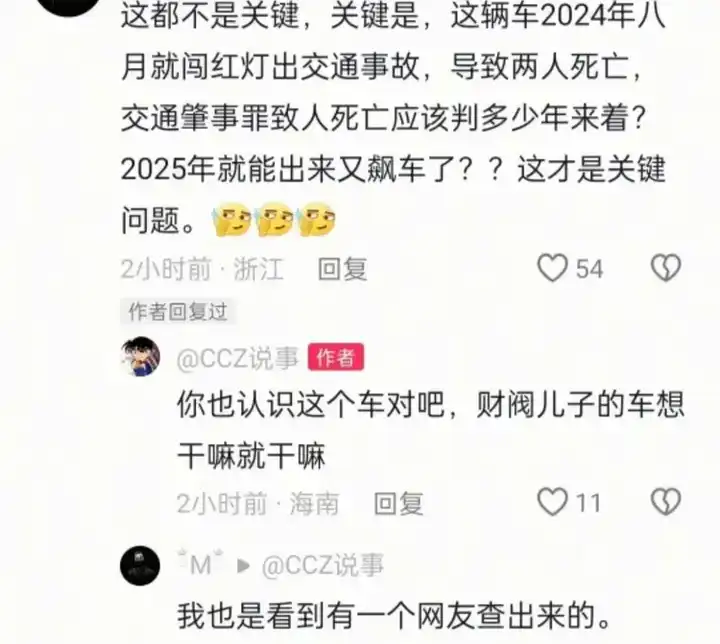720x644 pixels.
Task: Open the @CCZ说事 mention in M's reply
Action: tap(322, 565)
